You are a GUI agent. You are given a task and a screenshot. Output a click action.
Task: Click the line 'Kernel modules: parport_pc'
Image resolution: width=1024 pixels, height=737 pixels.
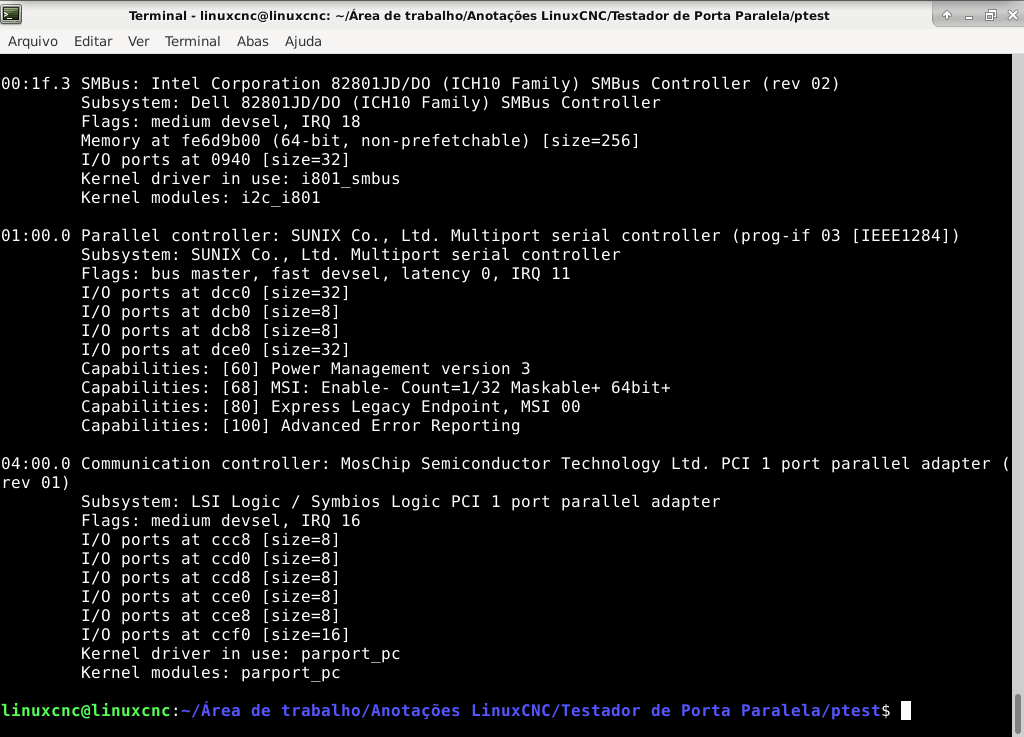210,672
